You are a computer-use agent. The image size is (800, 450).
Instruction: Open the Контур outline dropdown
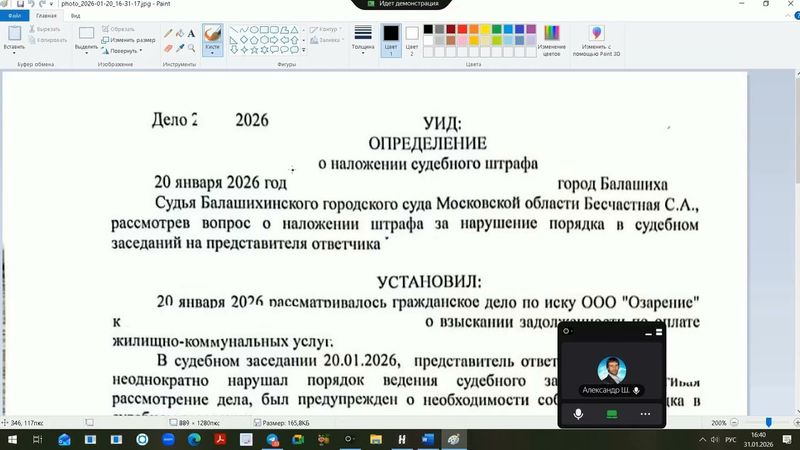pyautogui.click(x=326, y=29)
